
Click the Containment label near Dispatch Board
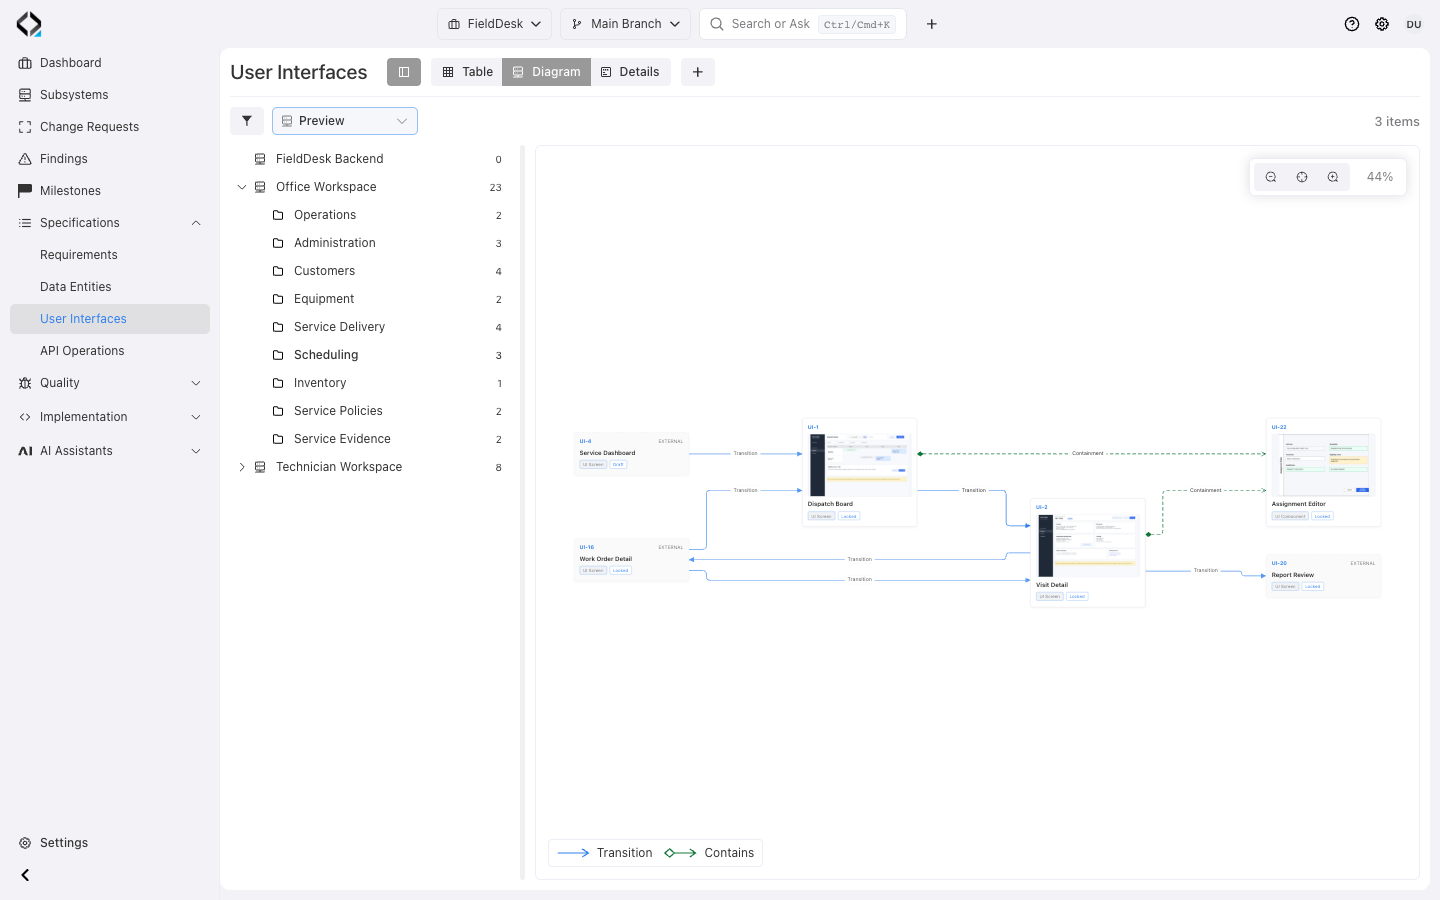pyautogui.click(x=1088, y=454)
